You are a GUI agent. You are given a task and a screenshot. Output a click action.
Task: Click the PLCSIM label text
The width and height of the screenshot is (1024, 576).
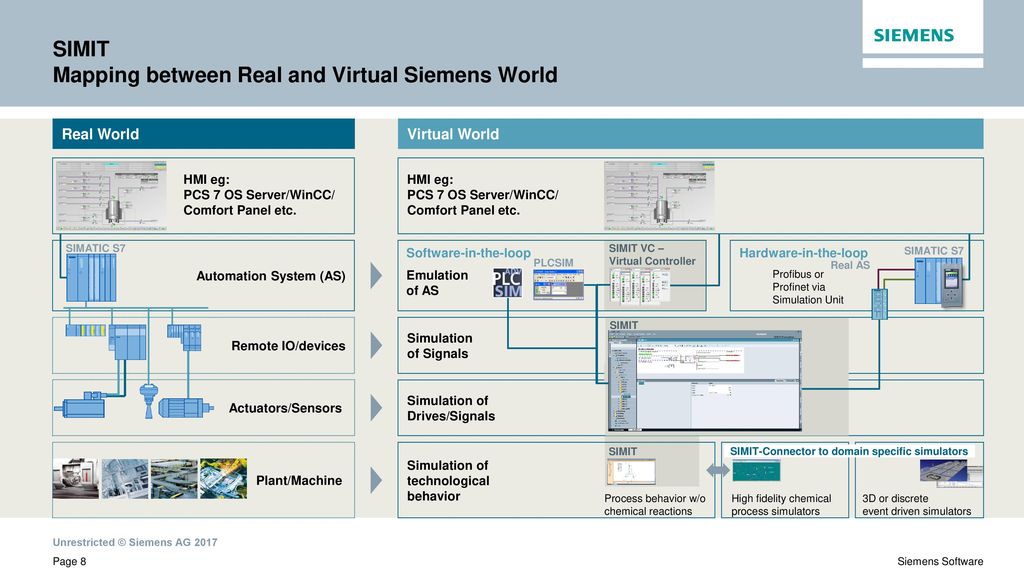click(553, 263)
